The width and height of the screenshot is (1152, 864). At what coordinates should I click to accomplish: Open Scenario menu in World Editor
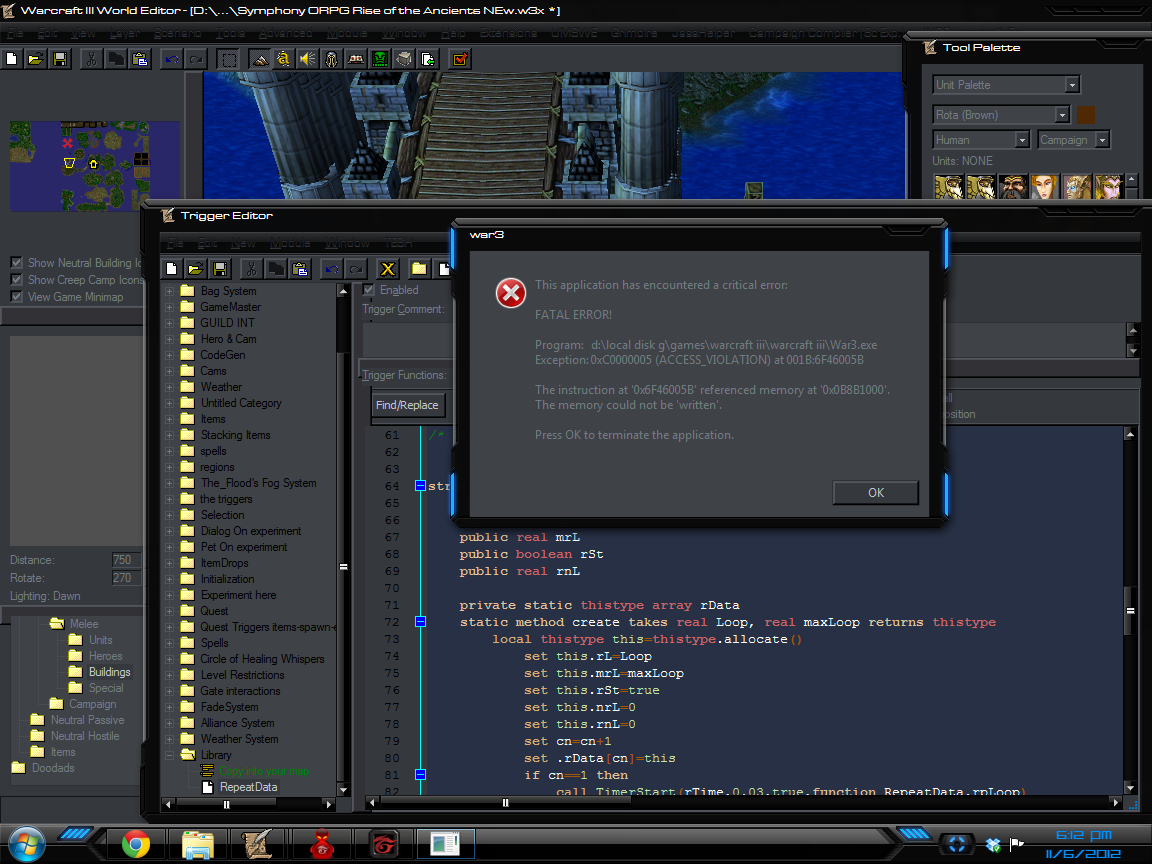178,33
